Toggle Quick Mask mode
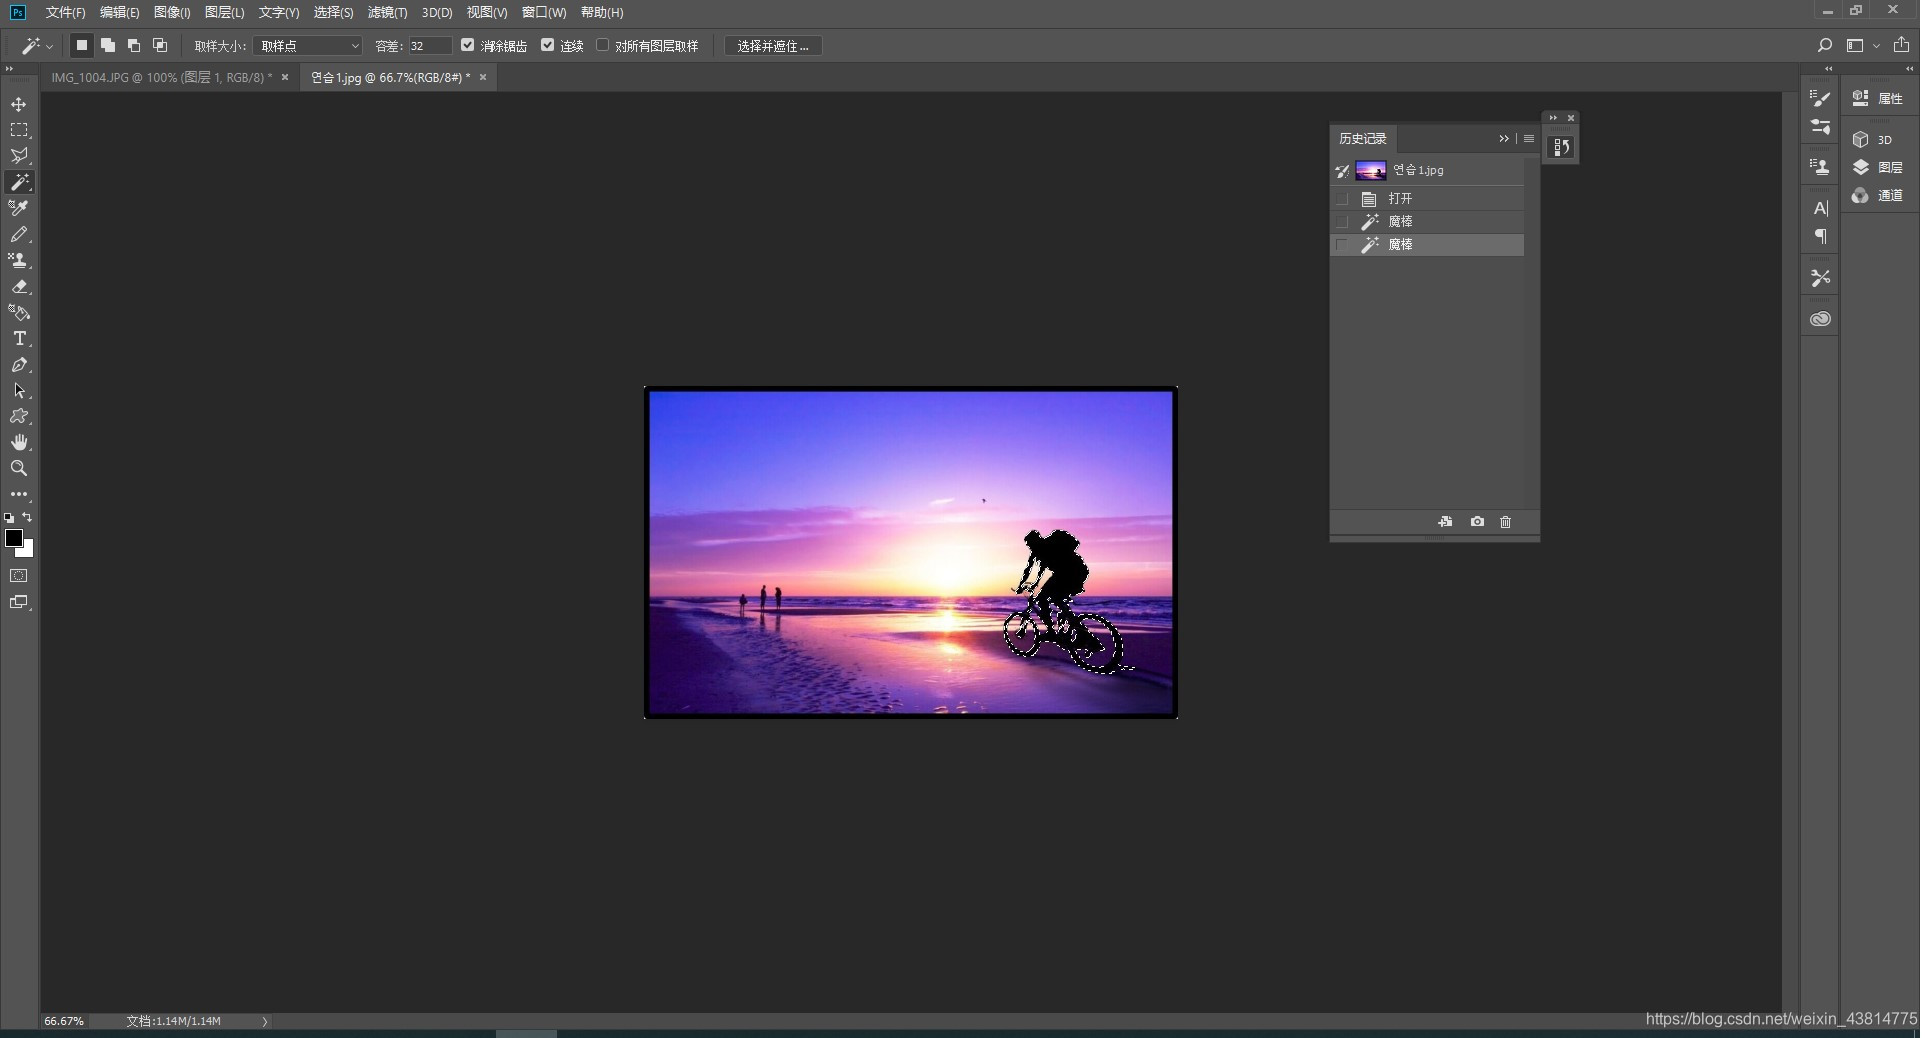1928x1038 pixels. (x=19, y=576)
